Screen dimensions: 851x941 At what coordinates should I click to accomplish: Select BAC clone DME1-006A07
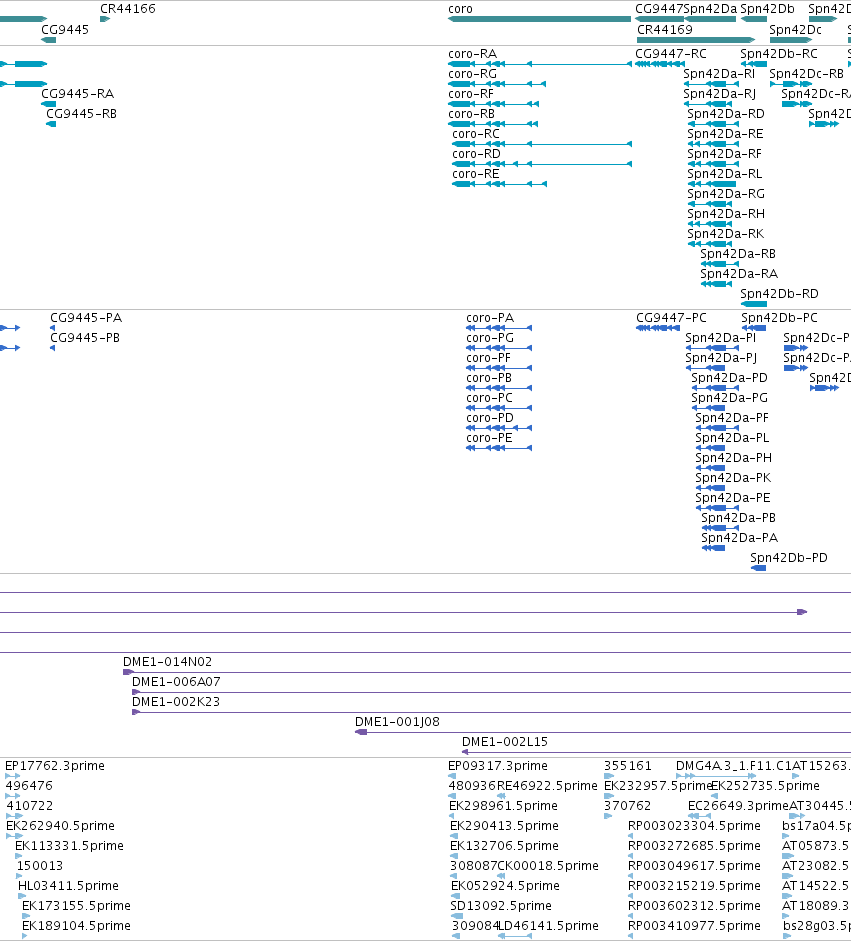(176, 681)
